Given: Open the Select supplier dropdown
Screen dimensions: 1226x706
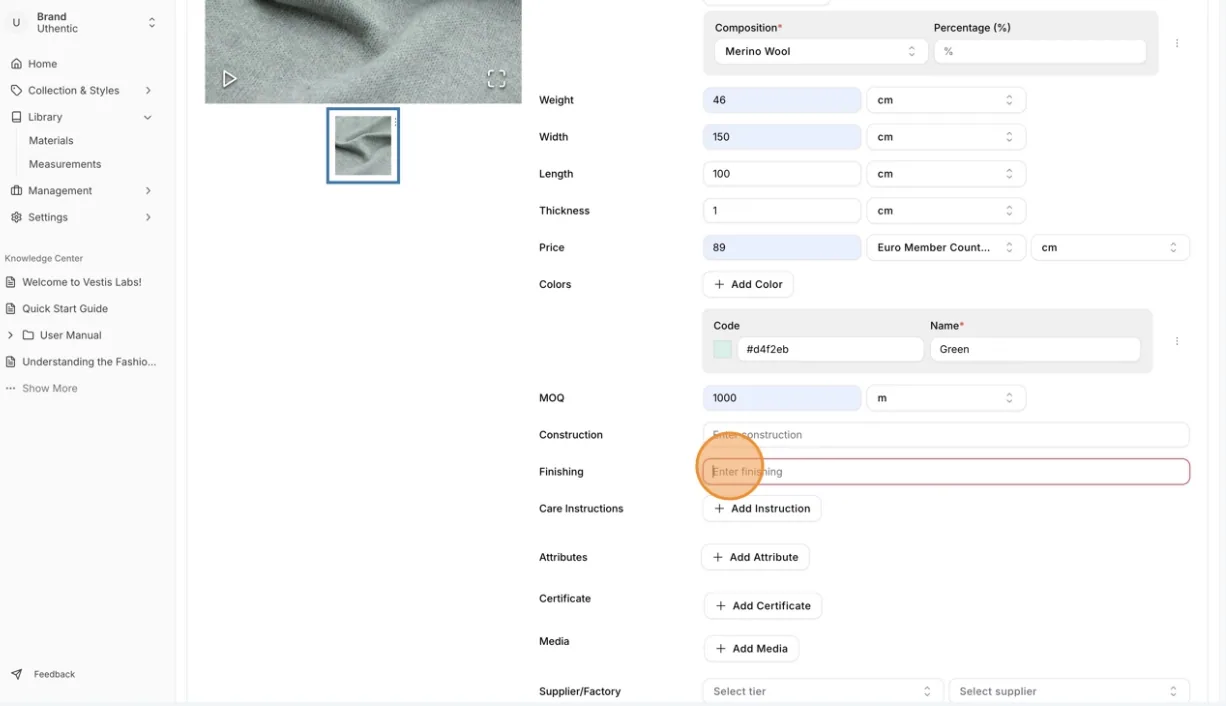Looking at the screenshot, I should pos(1069,691).
